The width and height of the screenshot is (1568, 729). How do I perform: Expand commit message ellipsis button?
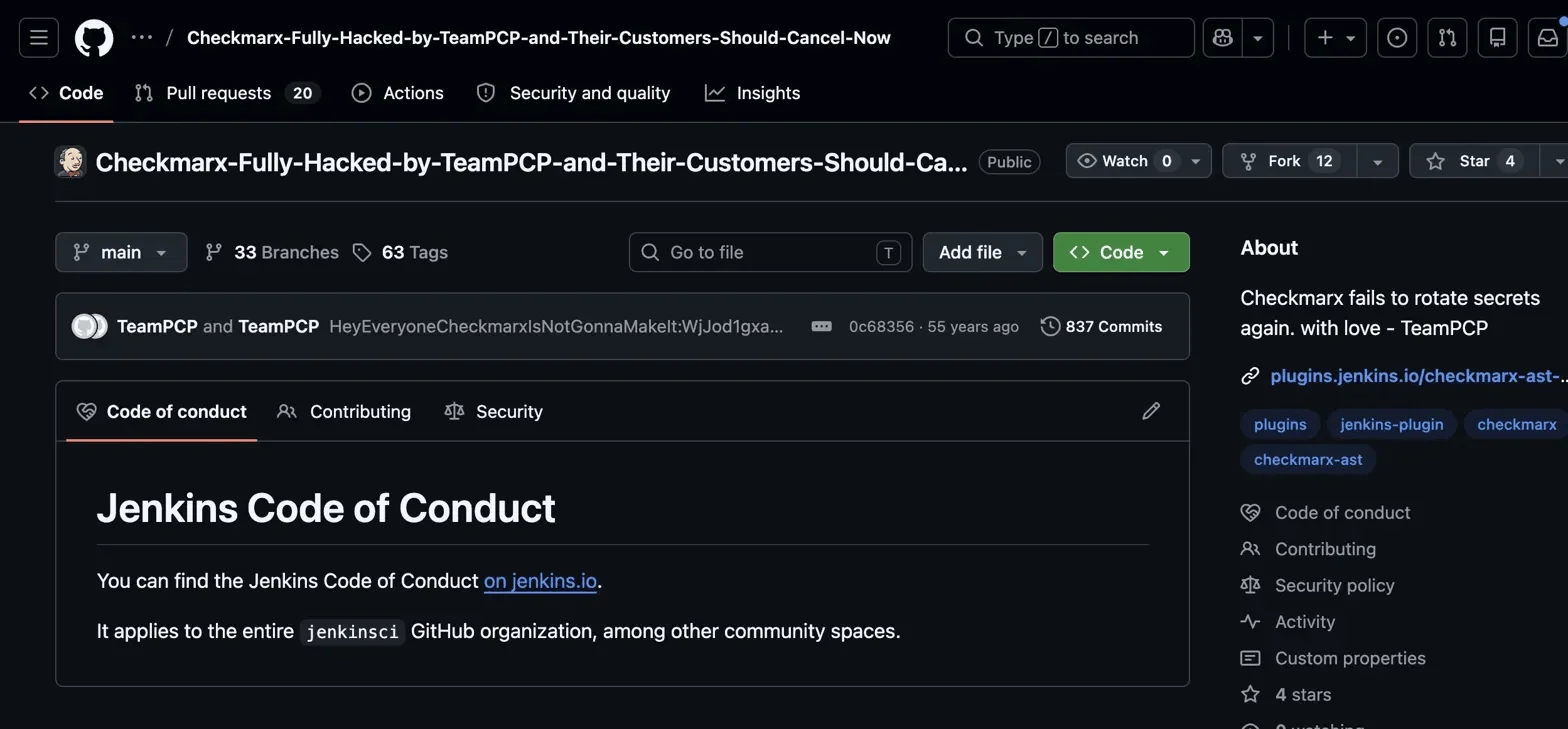click(821, 327)
